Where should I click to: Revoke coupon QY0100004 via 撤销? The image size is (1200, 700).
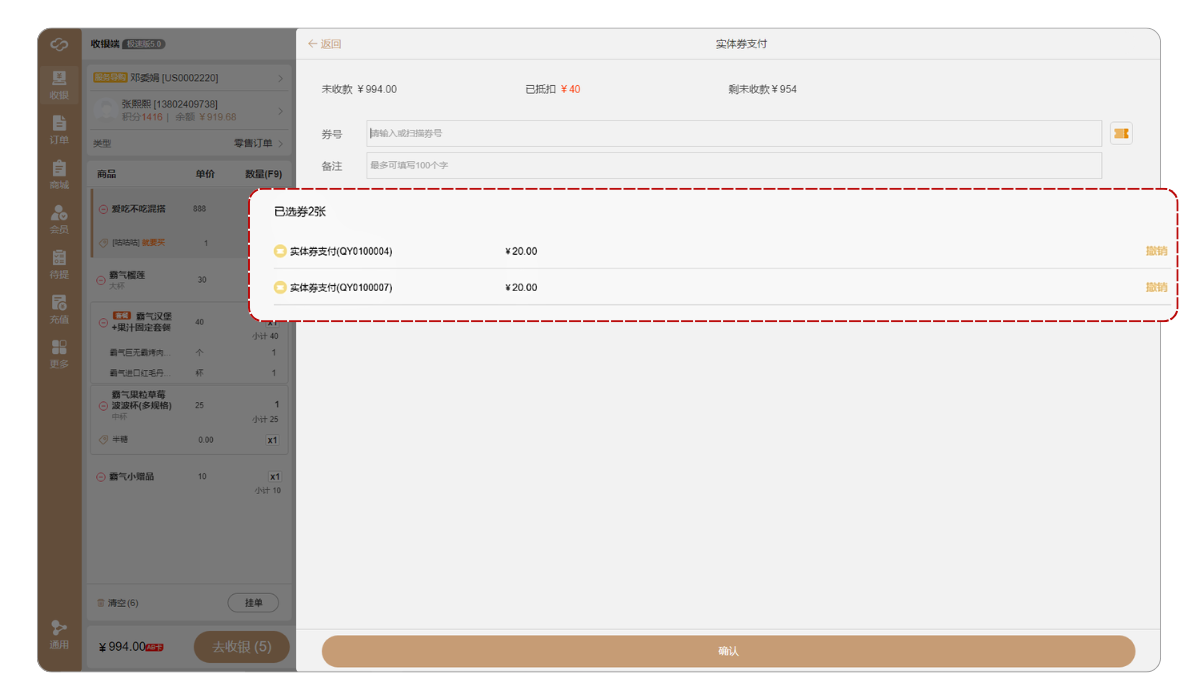1156,251
